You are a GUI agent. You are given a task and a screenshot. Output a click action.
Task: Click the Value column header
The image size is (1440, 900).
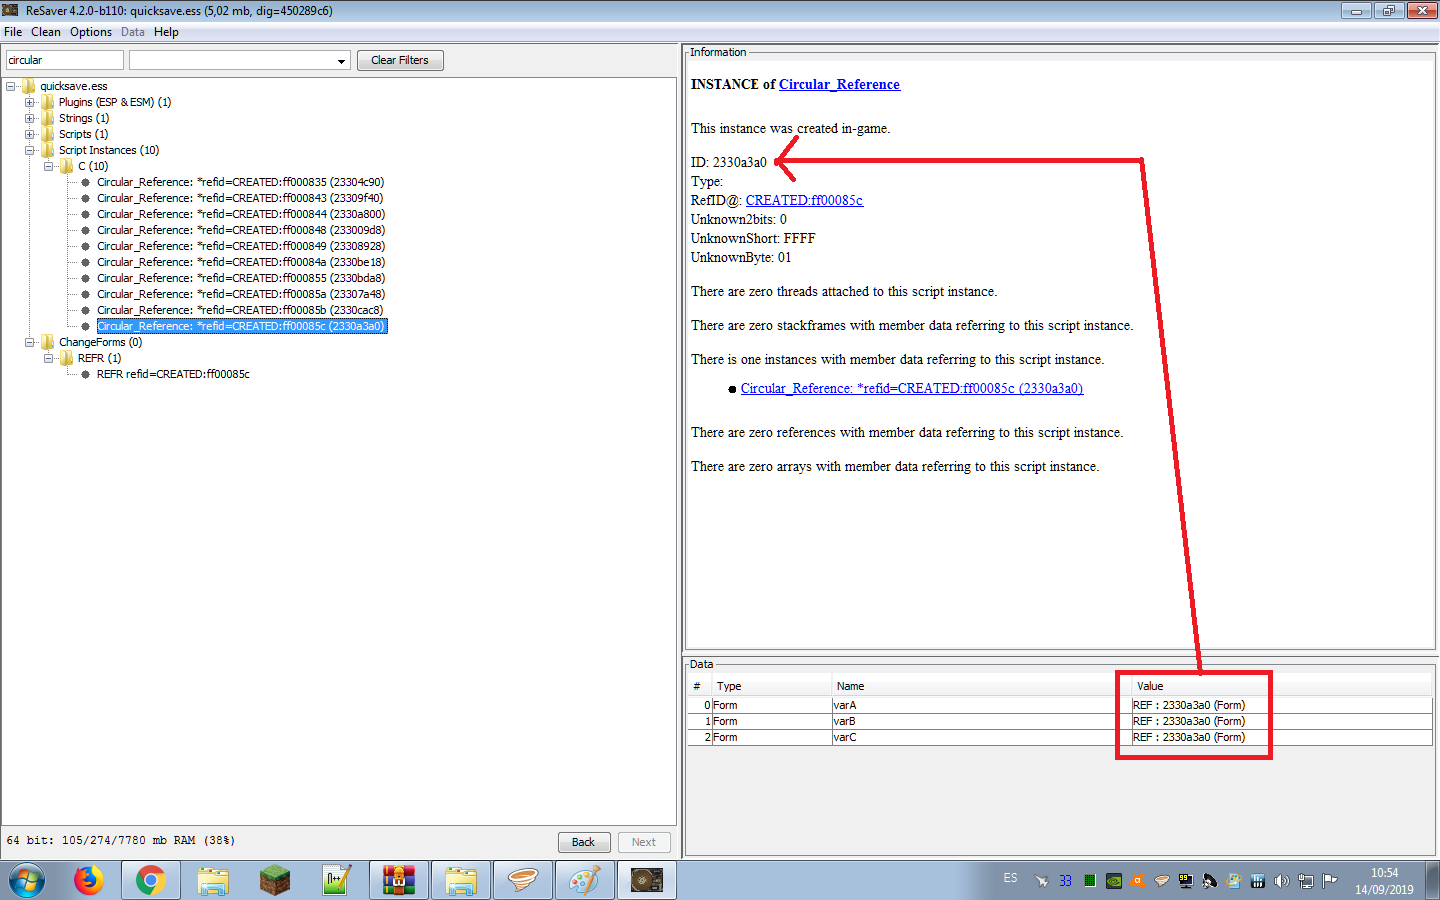[x=1282, y=686]
